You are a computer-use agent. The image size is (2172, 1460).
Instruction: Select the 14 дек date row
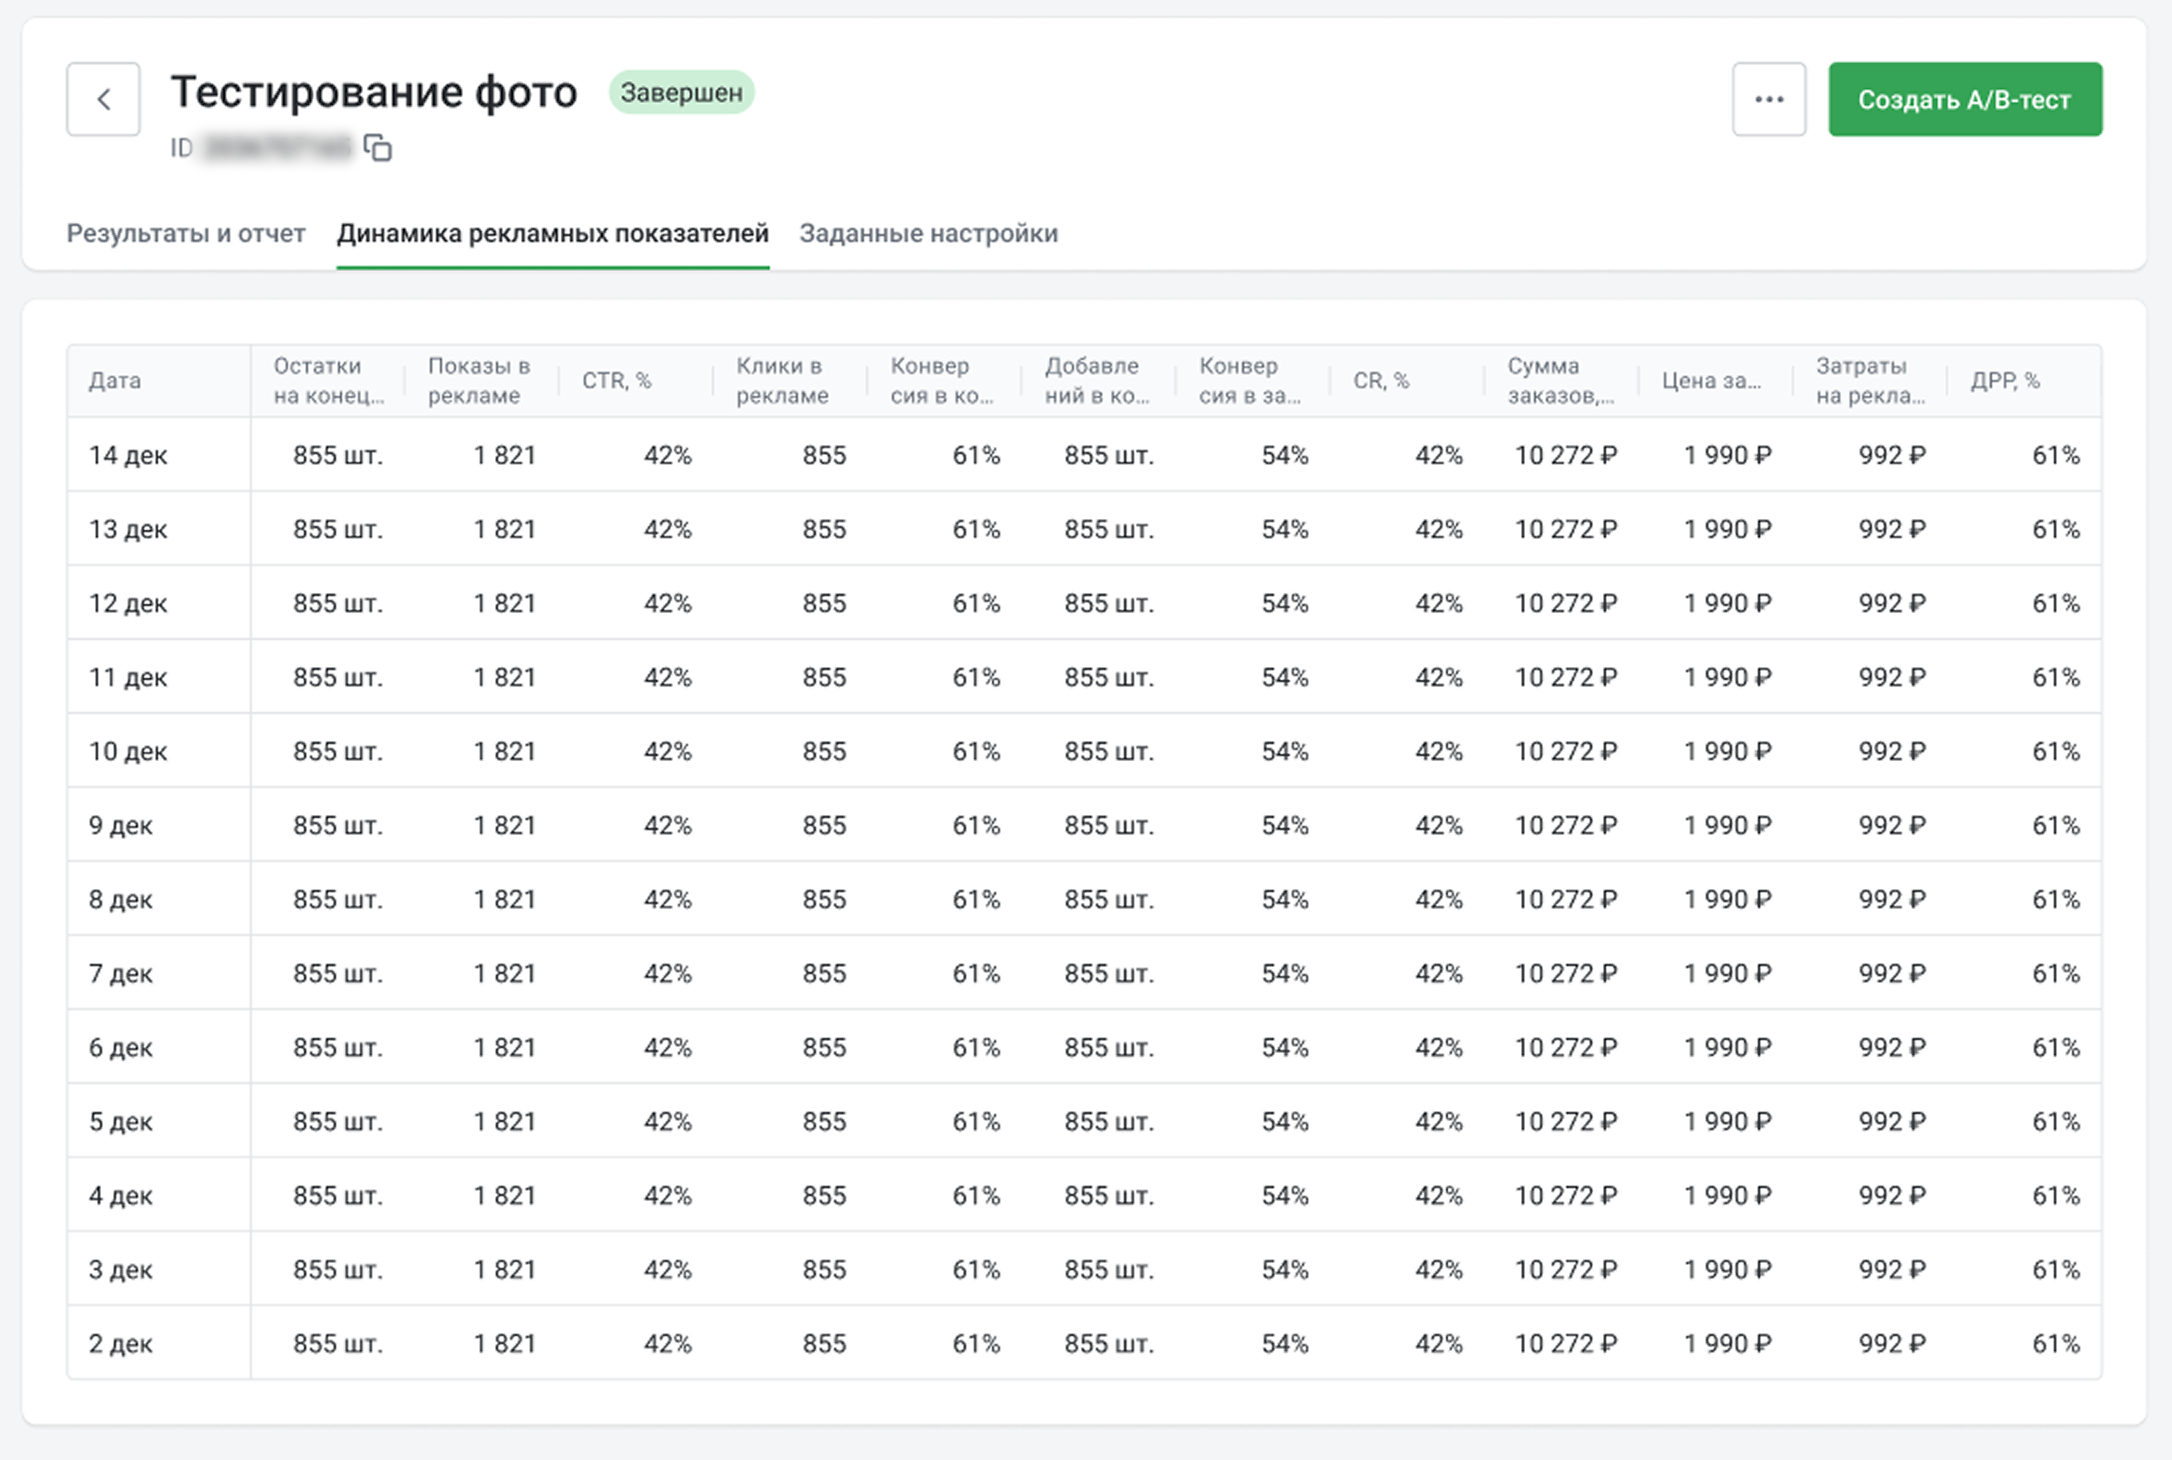tap(128, 455)
